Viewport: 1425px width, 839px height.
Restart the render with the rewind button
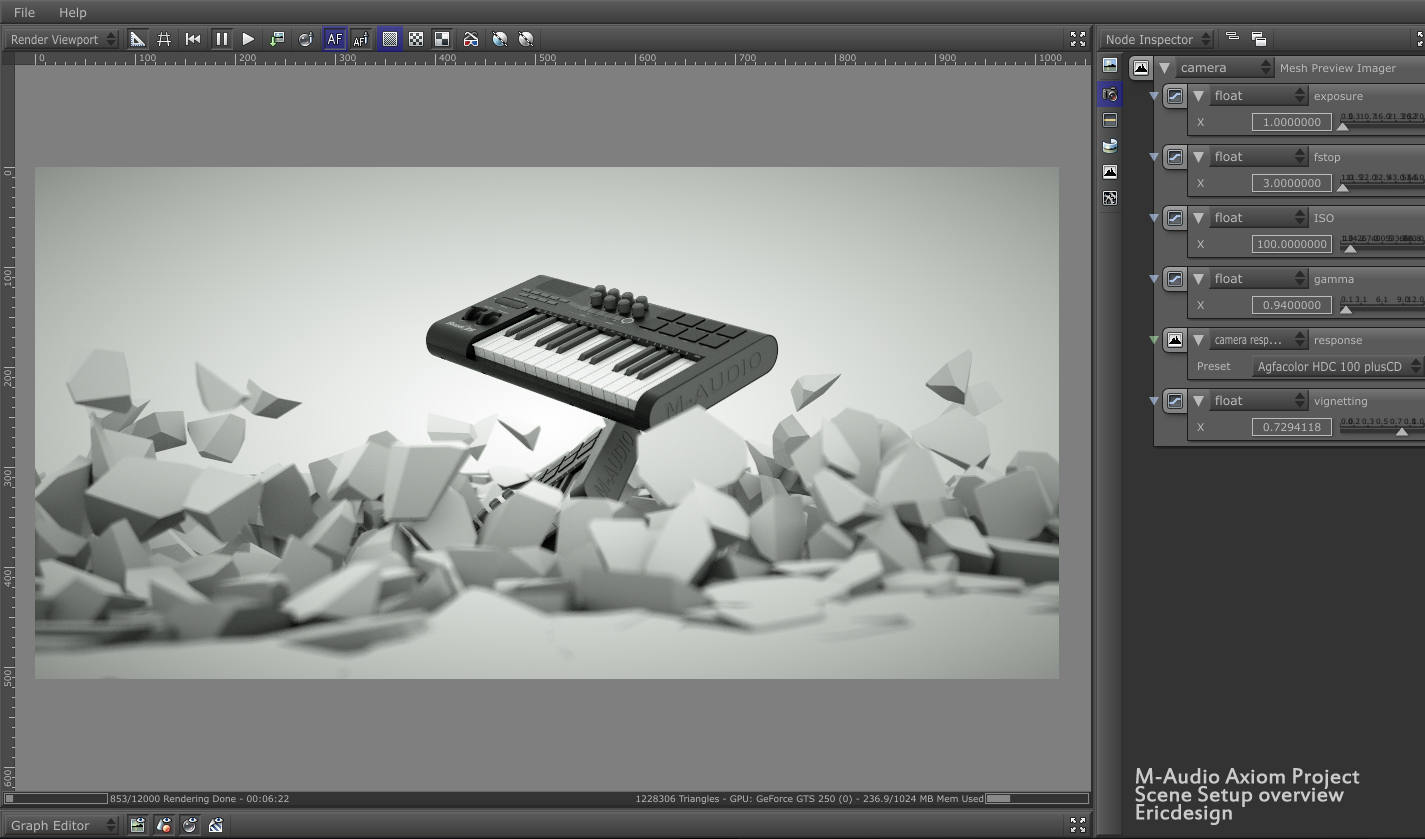pos(193,39)
